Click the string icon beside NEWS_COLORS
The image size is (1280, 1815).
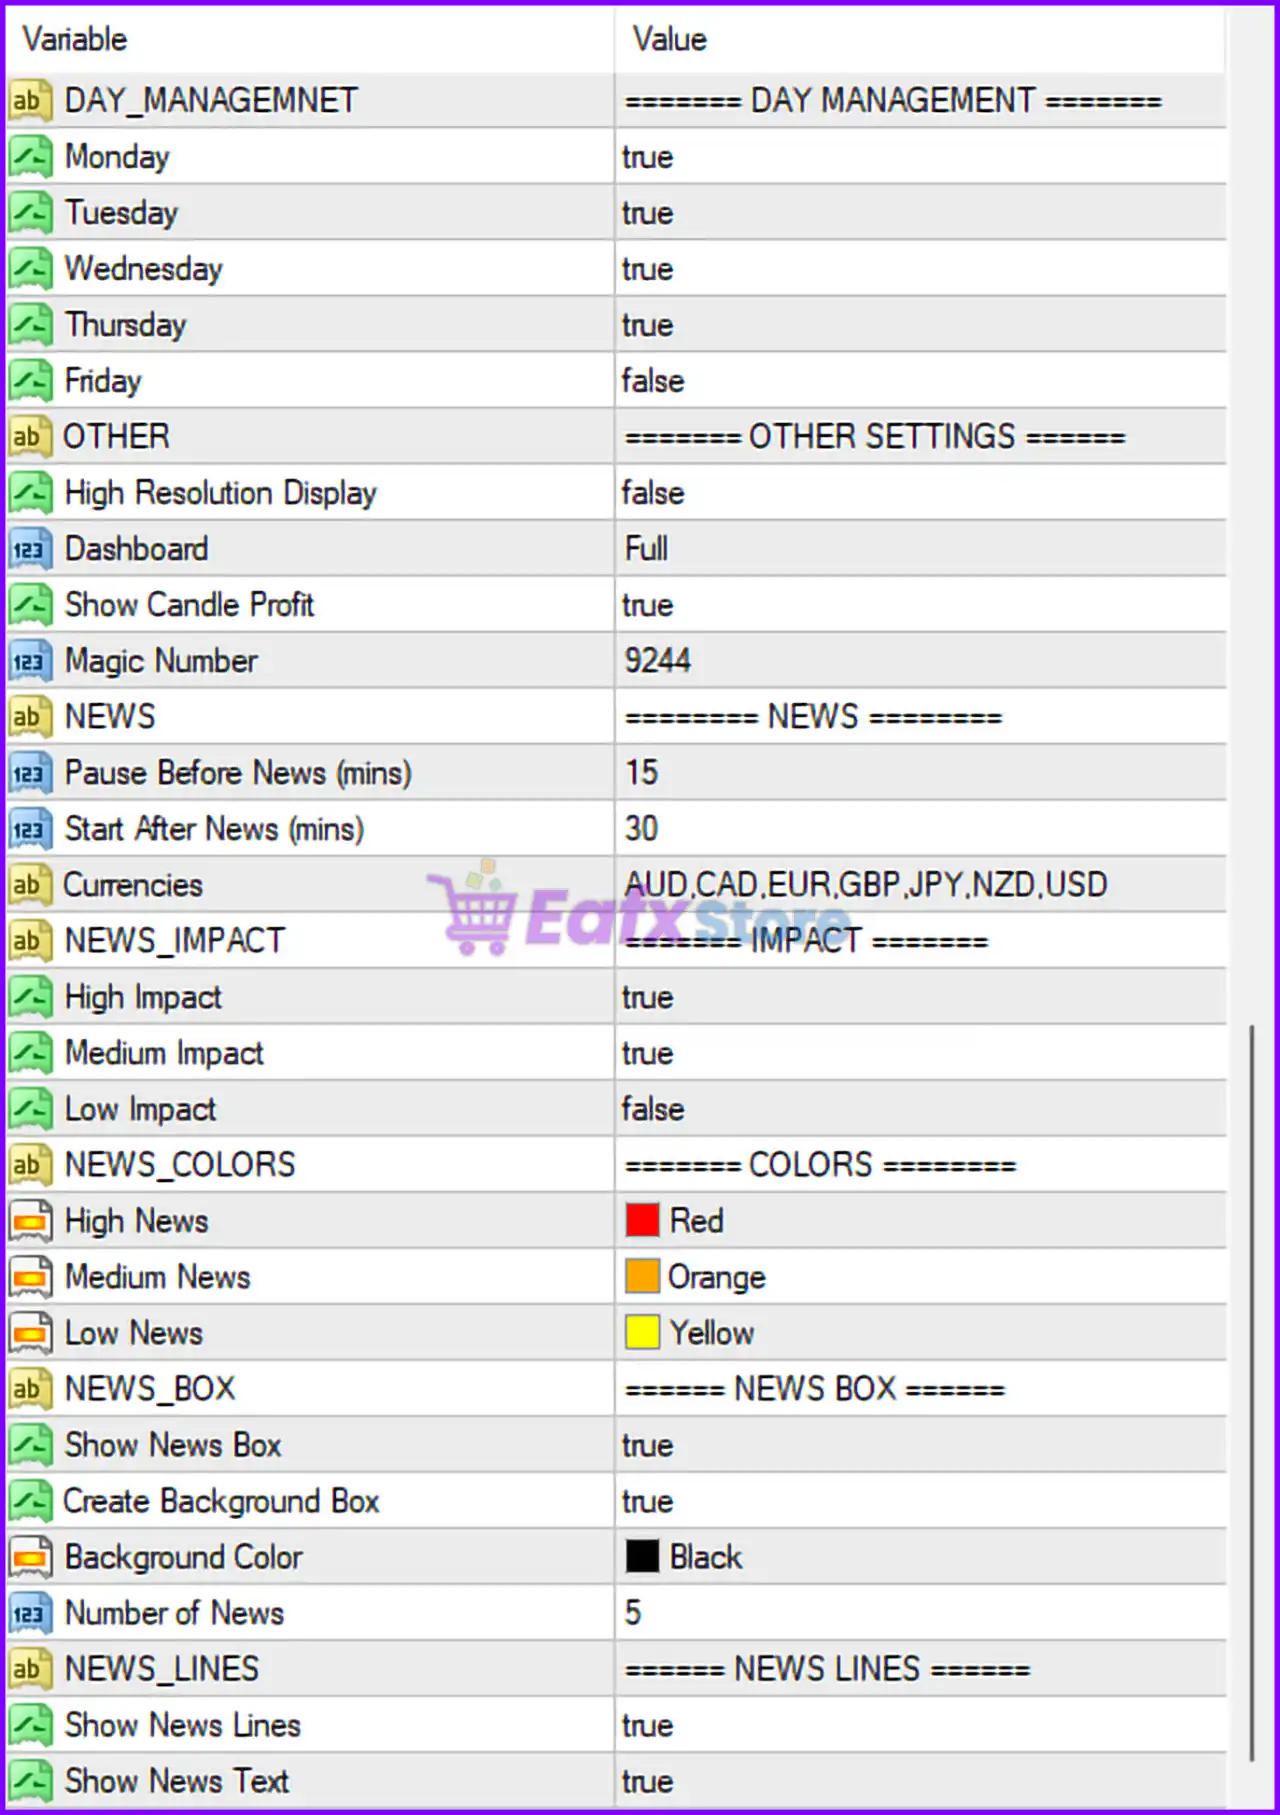click(30, 1164)
